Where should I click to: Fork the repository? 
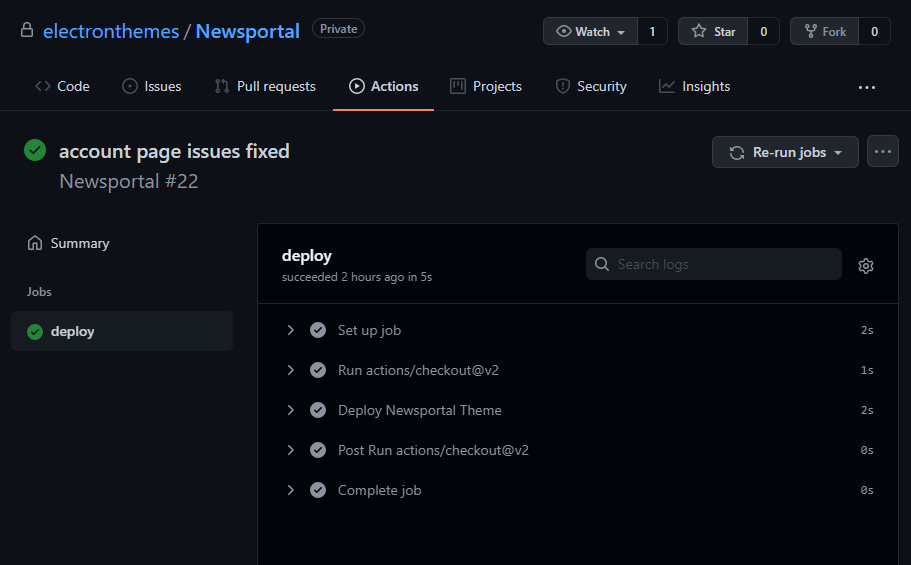click(824, 31)
